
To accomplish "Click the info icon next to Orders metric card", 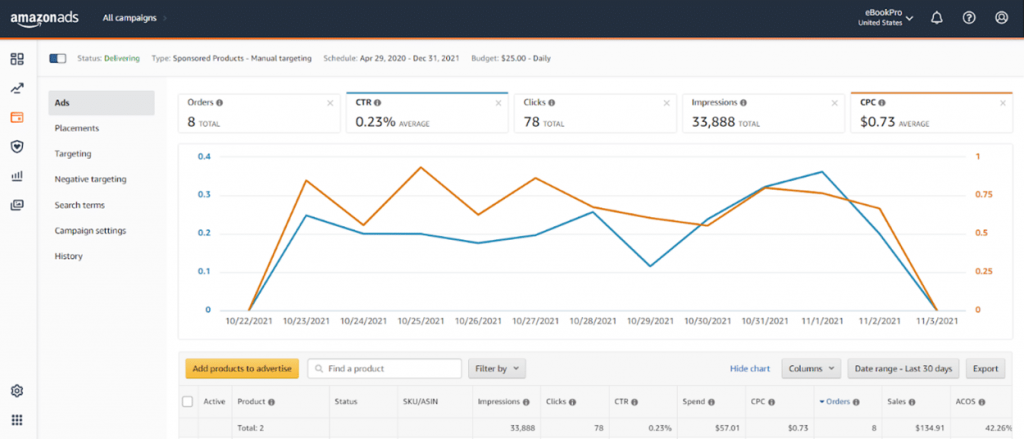I will (x=219, y=103).
